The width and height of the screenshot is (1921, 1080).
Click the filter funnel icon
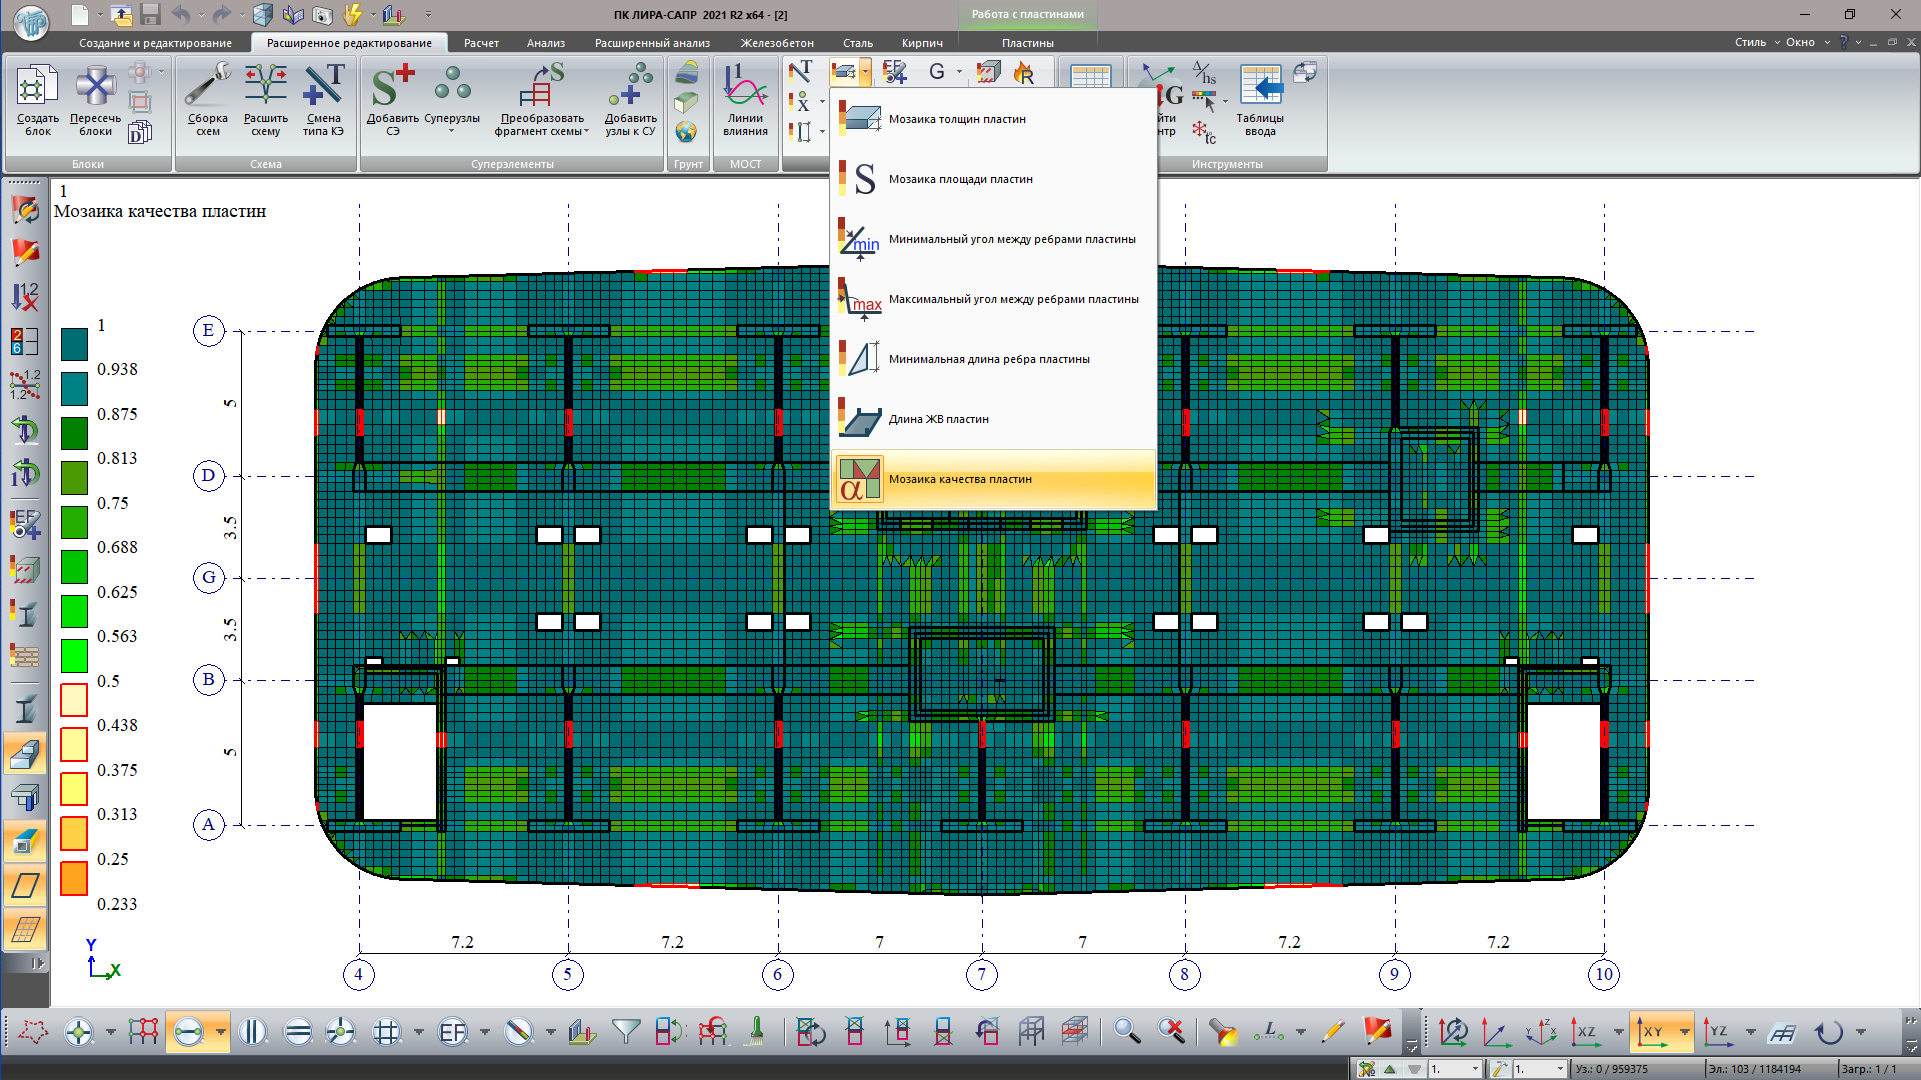(x=626, y=1031)
